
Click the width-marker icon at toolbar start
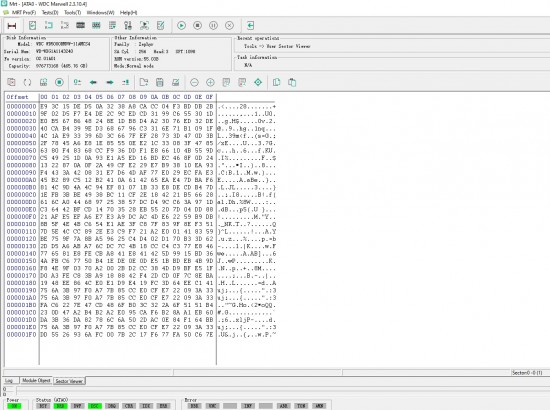[12, 26]
